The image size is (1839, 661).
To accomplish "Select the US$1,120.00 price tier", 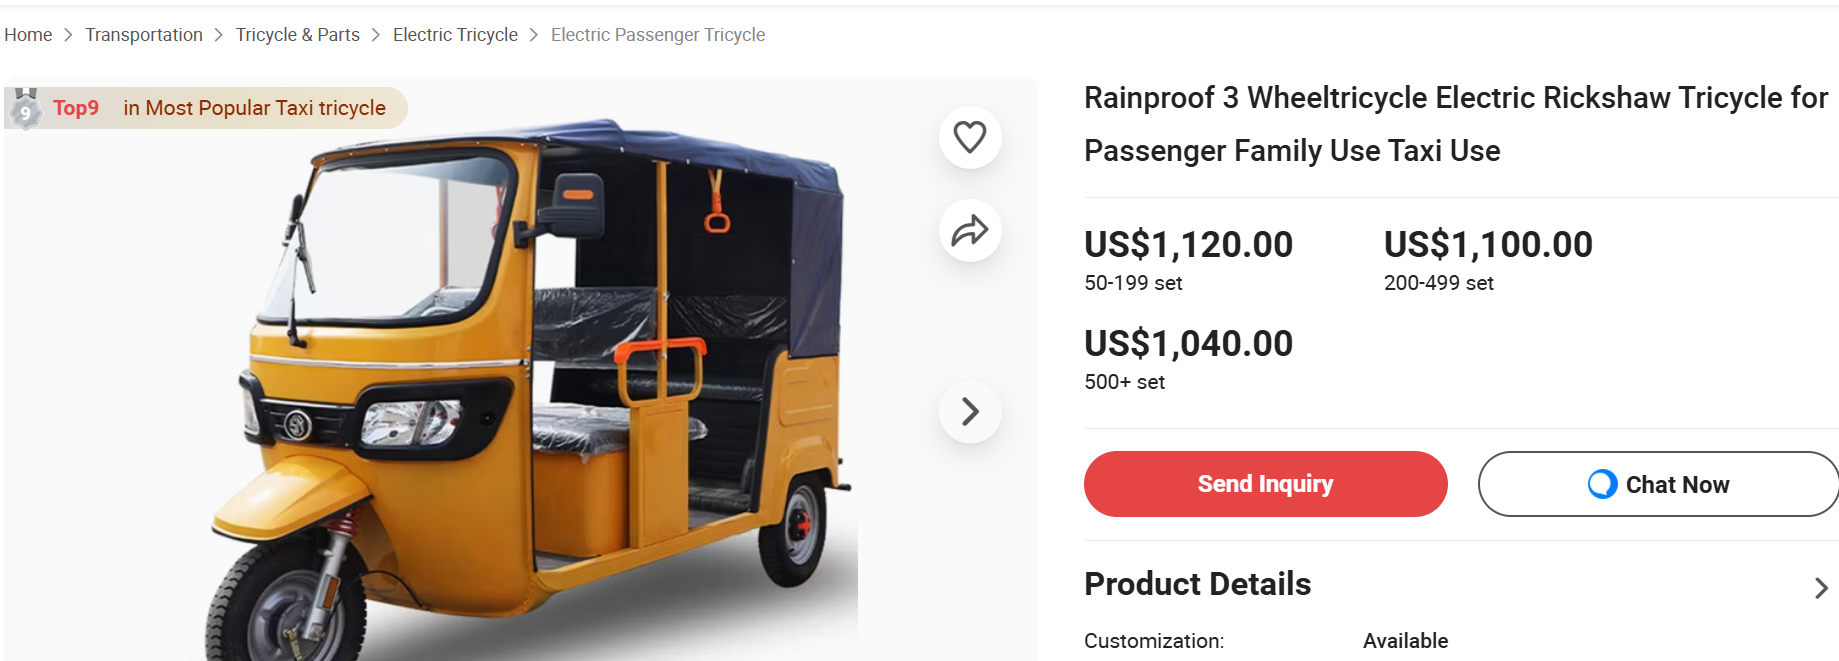I will tap(1188, 245).
